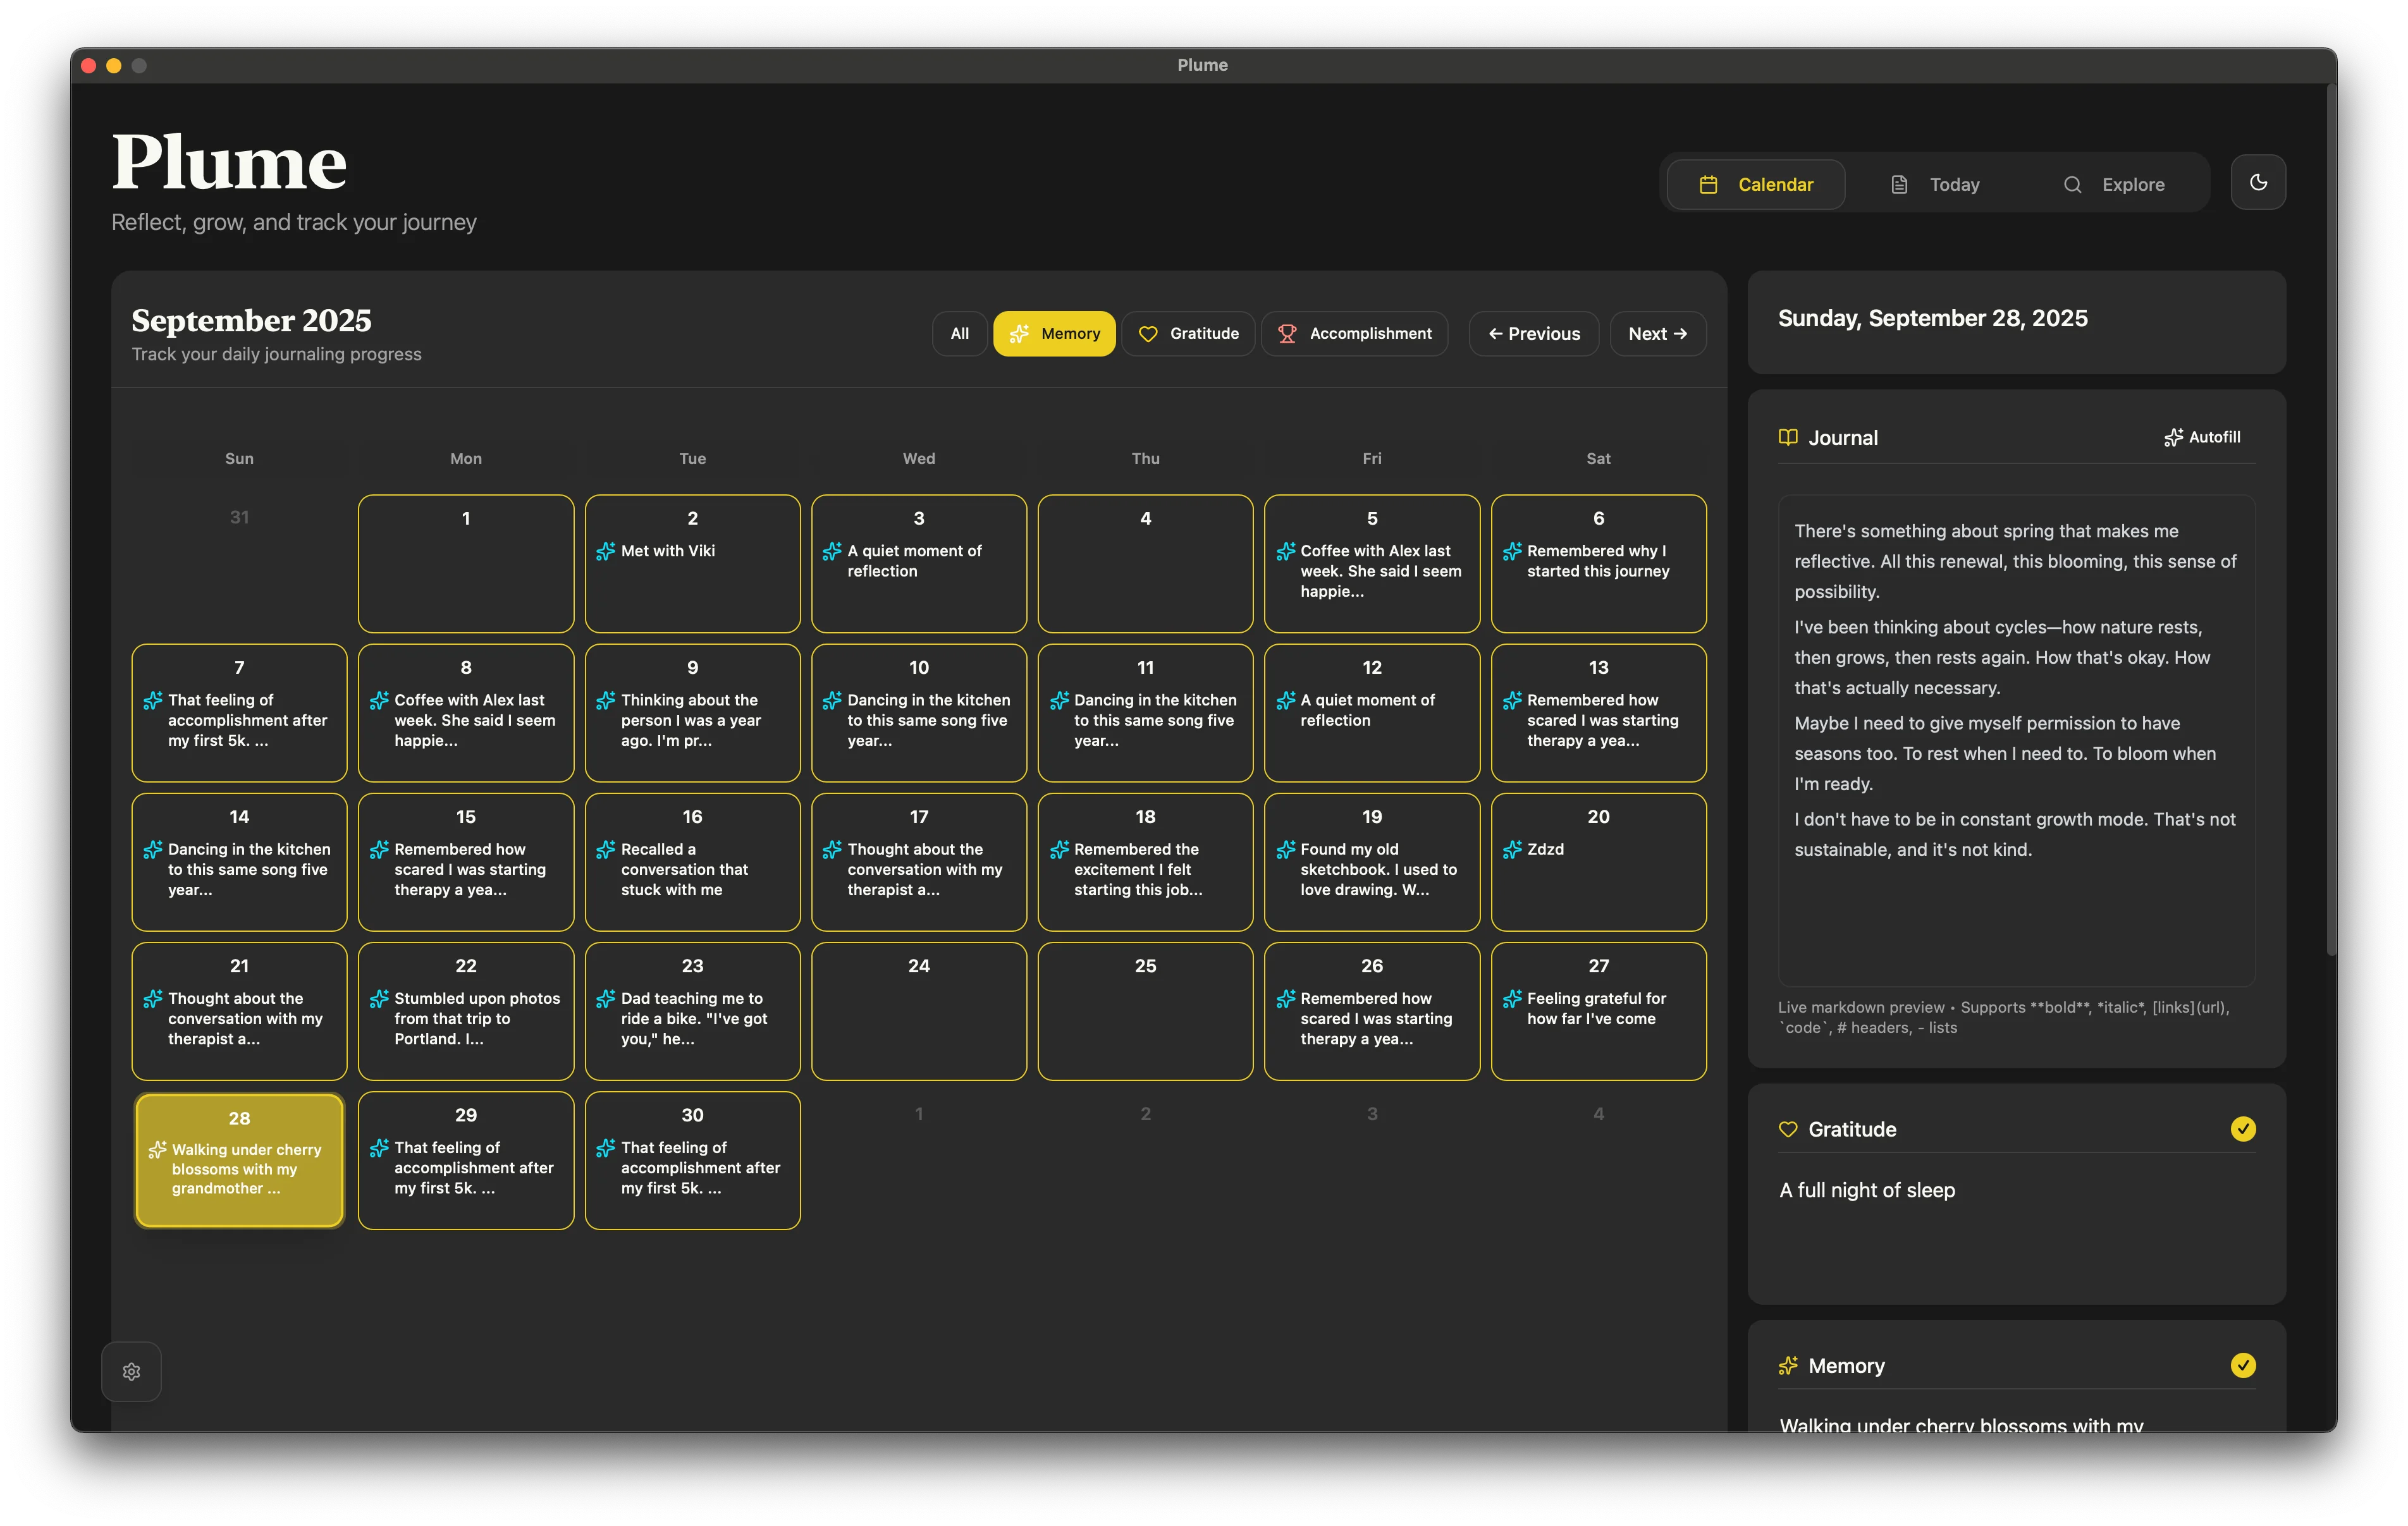Click into the Journal text area
This screenshot has height=1526, width=2408.
point(2015,740)
